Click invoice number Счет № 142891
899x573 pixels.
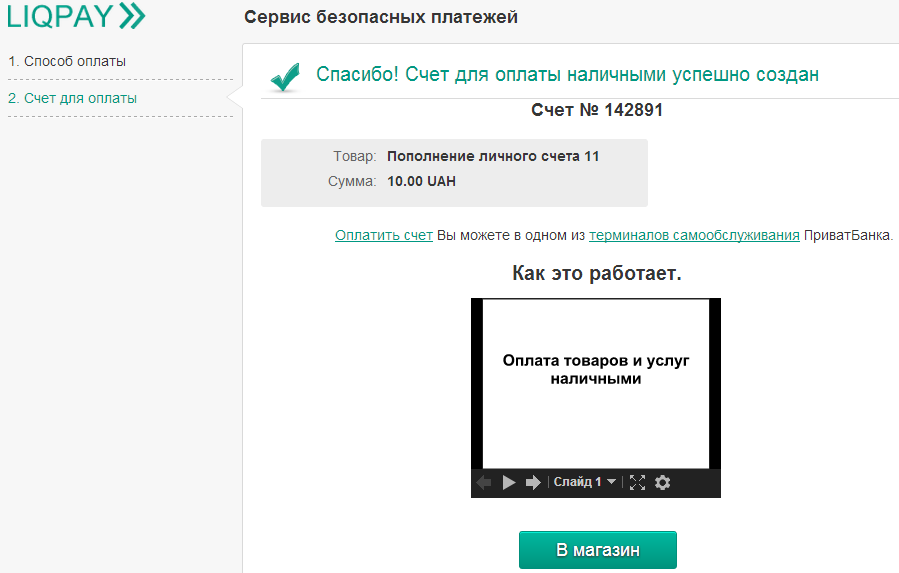597,110
